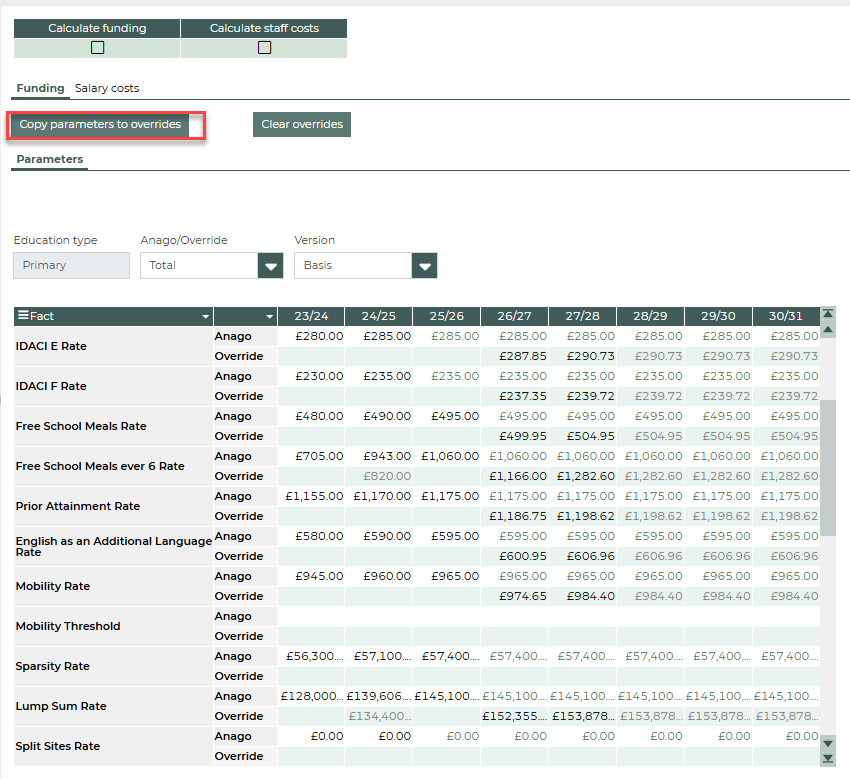Select the Funding tab
Screen dimensions: 850x779
click(40, 88)
